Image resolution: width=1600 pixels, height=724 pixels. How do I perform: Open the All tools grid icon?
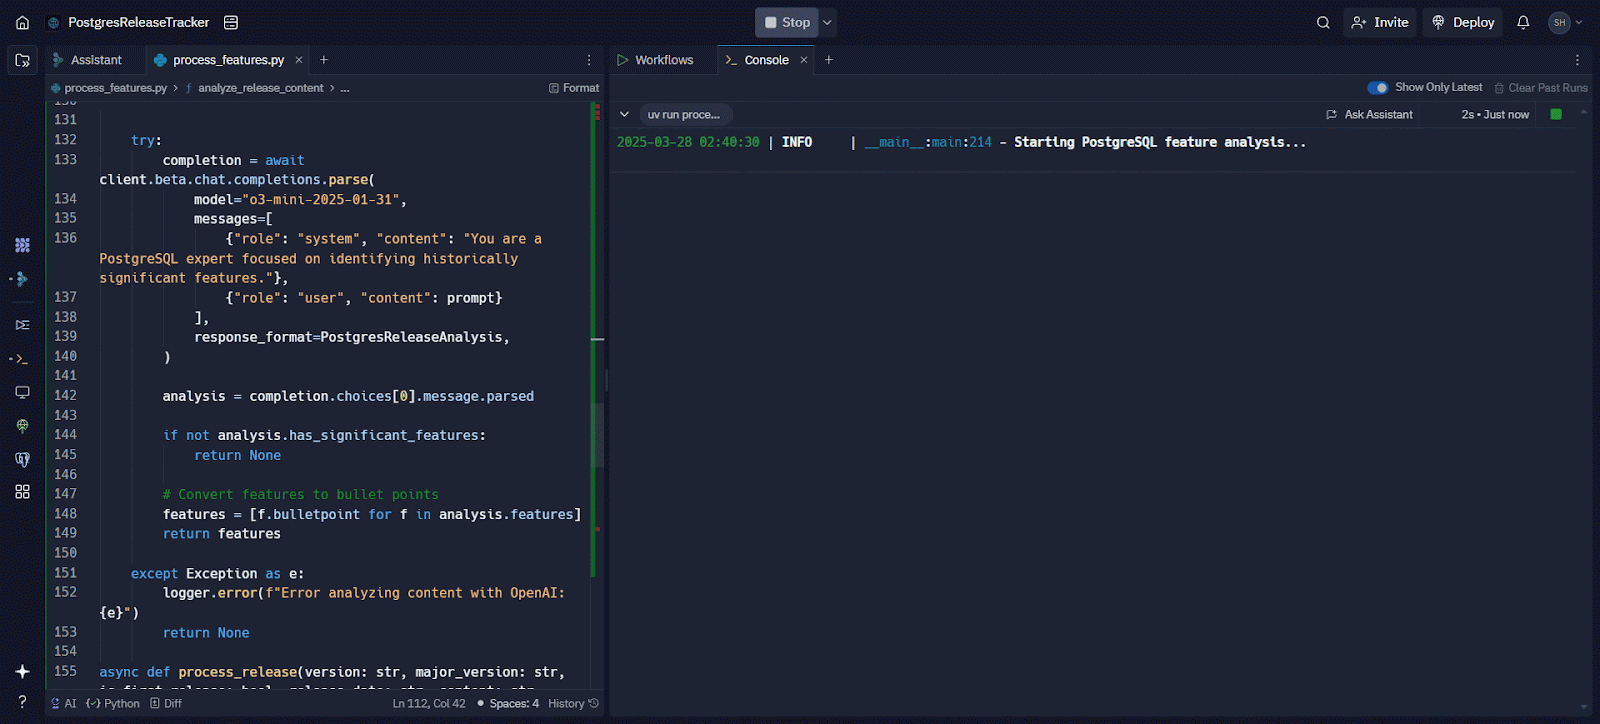[x=22, y=491]
